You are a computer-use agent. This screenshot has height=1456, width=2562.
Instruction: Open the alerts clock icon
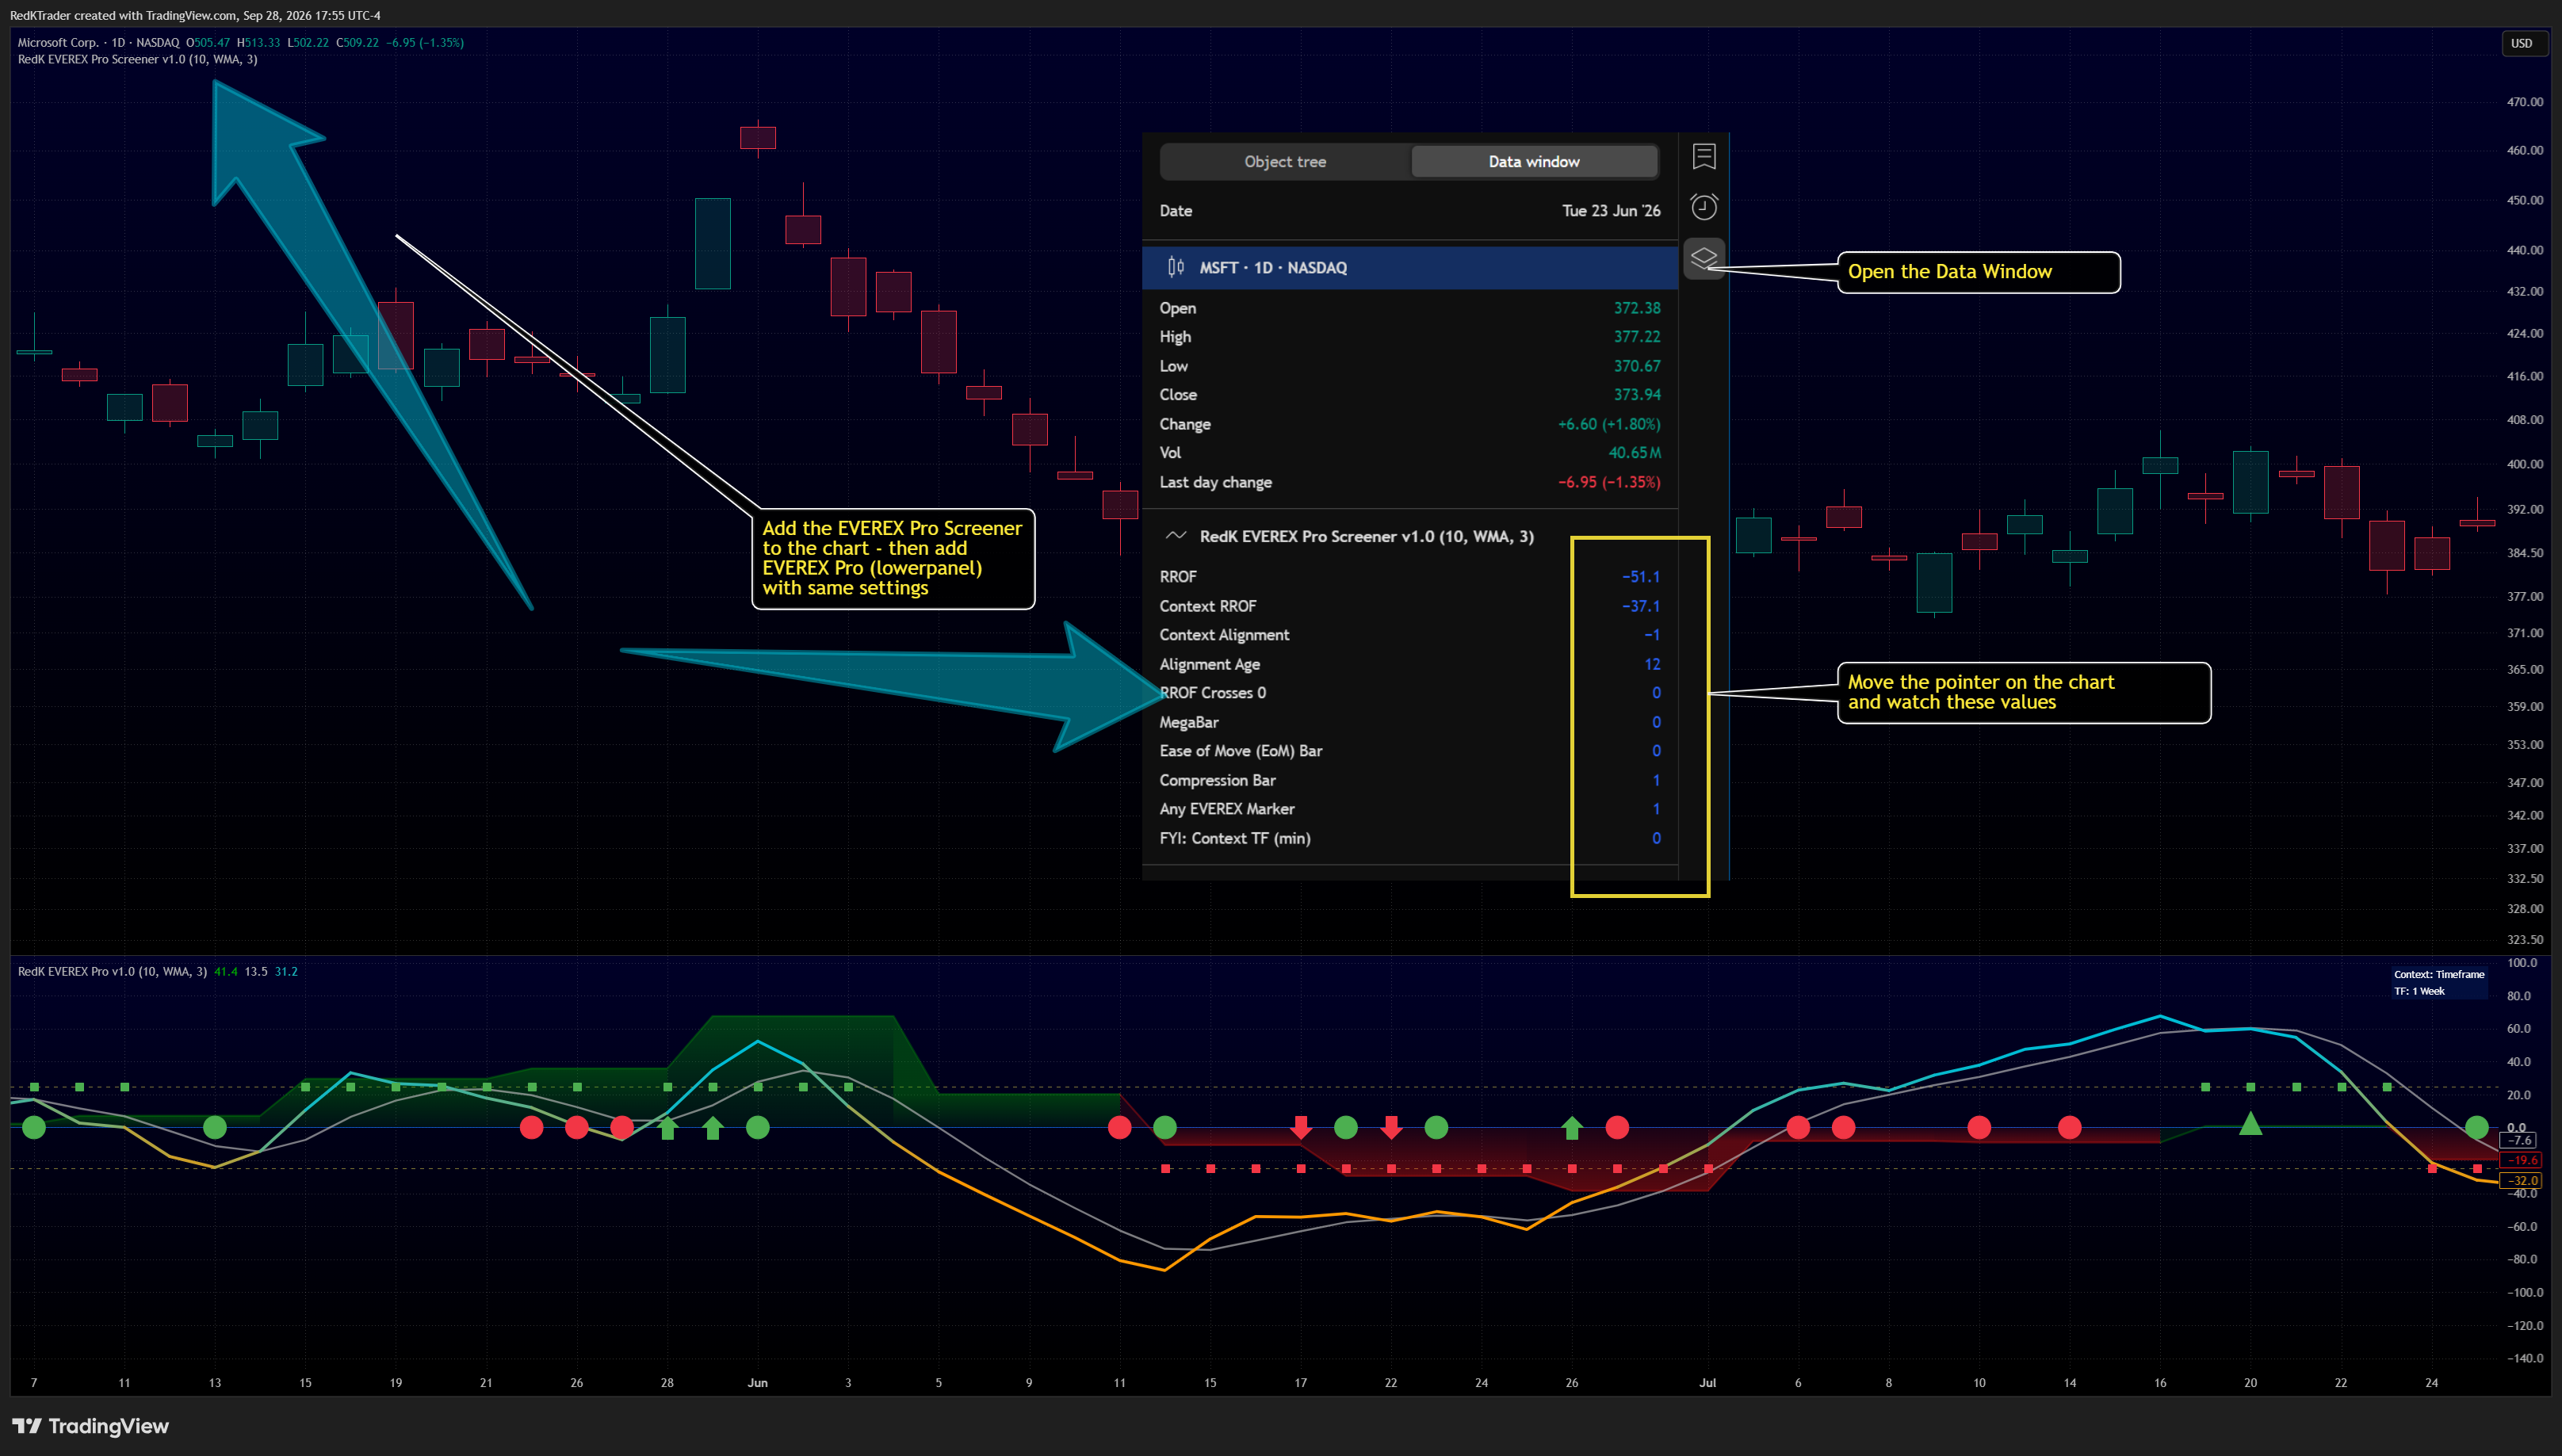[x=1704, y=207]
